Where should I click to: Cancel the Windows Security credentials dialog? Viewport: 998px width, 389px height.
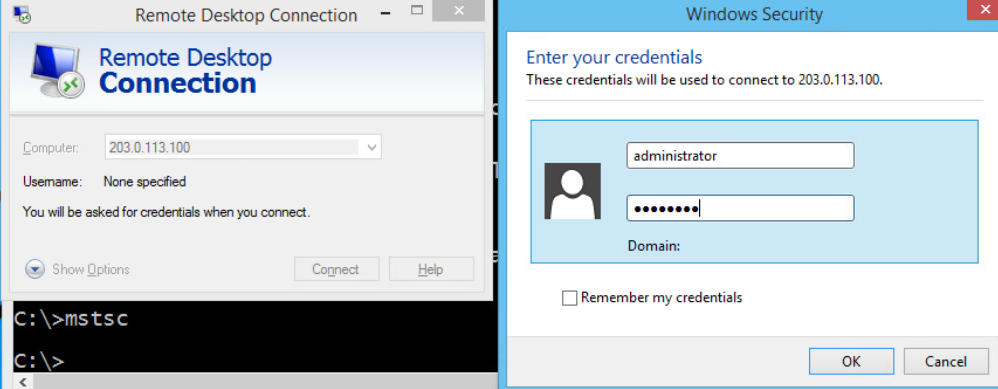[946, 362]
